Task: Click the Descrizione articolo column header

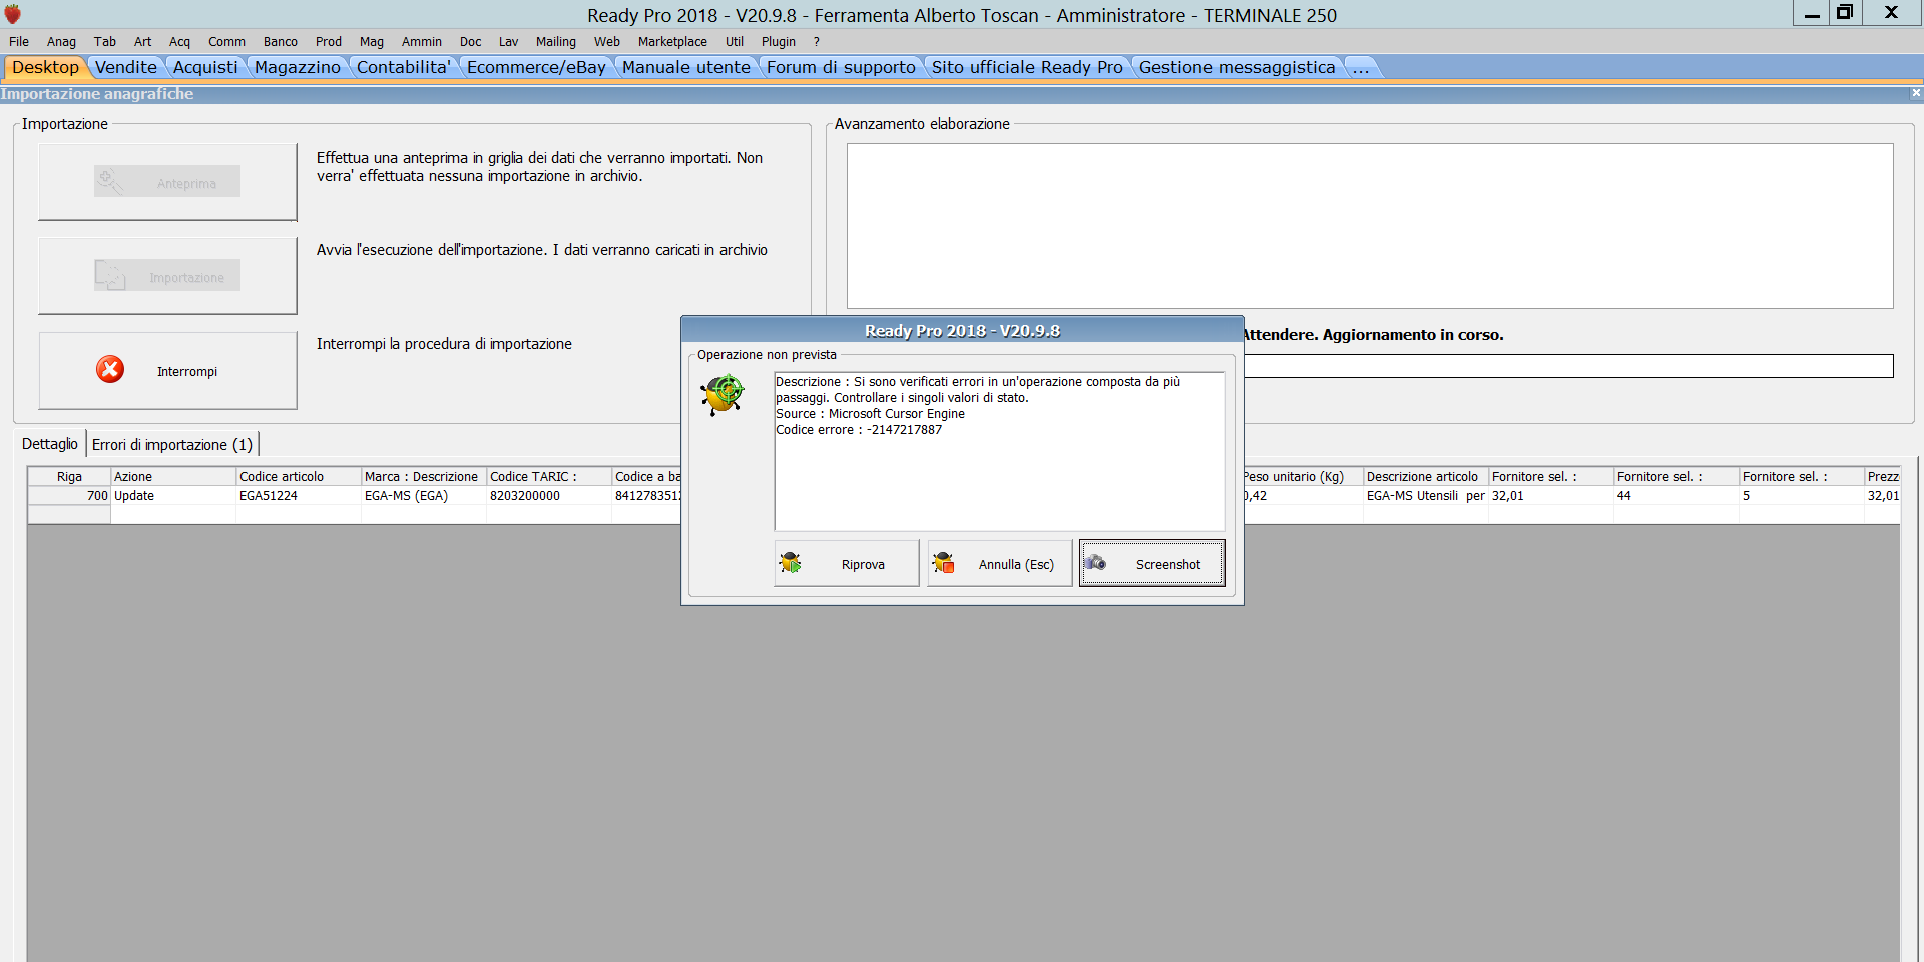Action: [1425, 477]
